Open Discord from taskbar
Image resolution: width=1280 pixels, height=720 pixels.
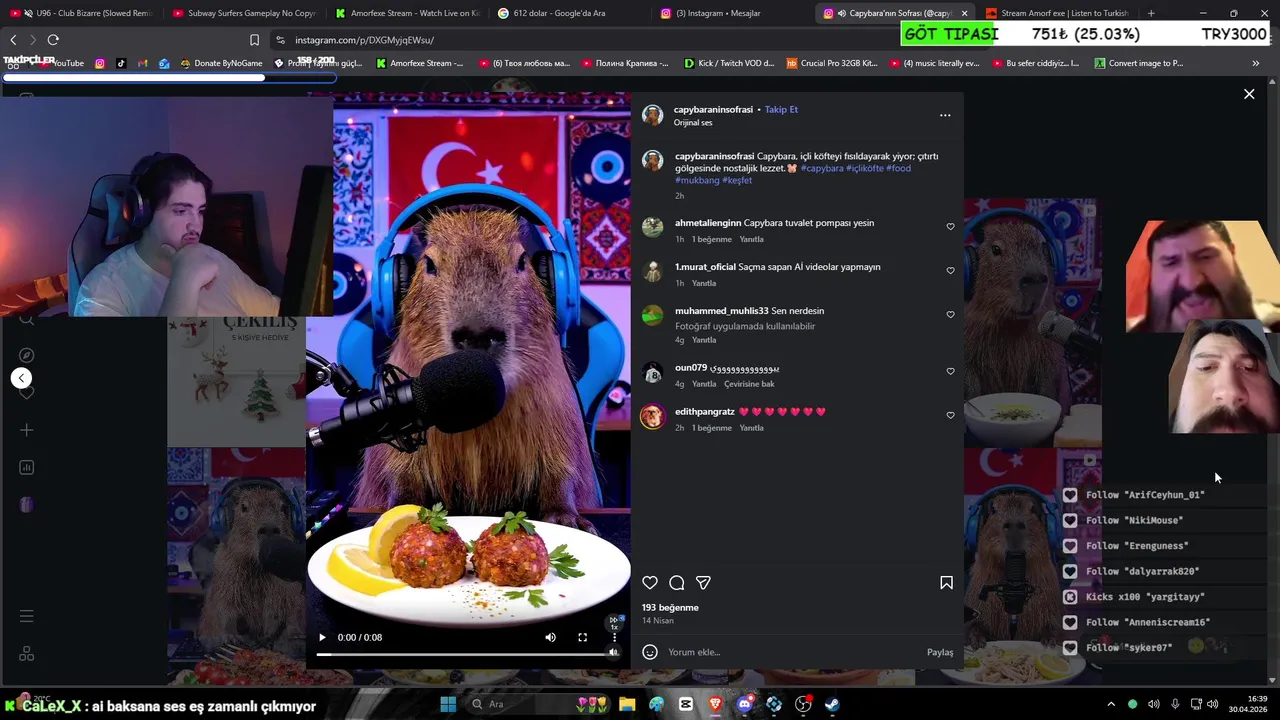click(744, 704)
